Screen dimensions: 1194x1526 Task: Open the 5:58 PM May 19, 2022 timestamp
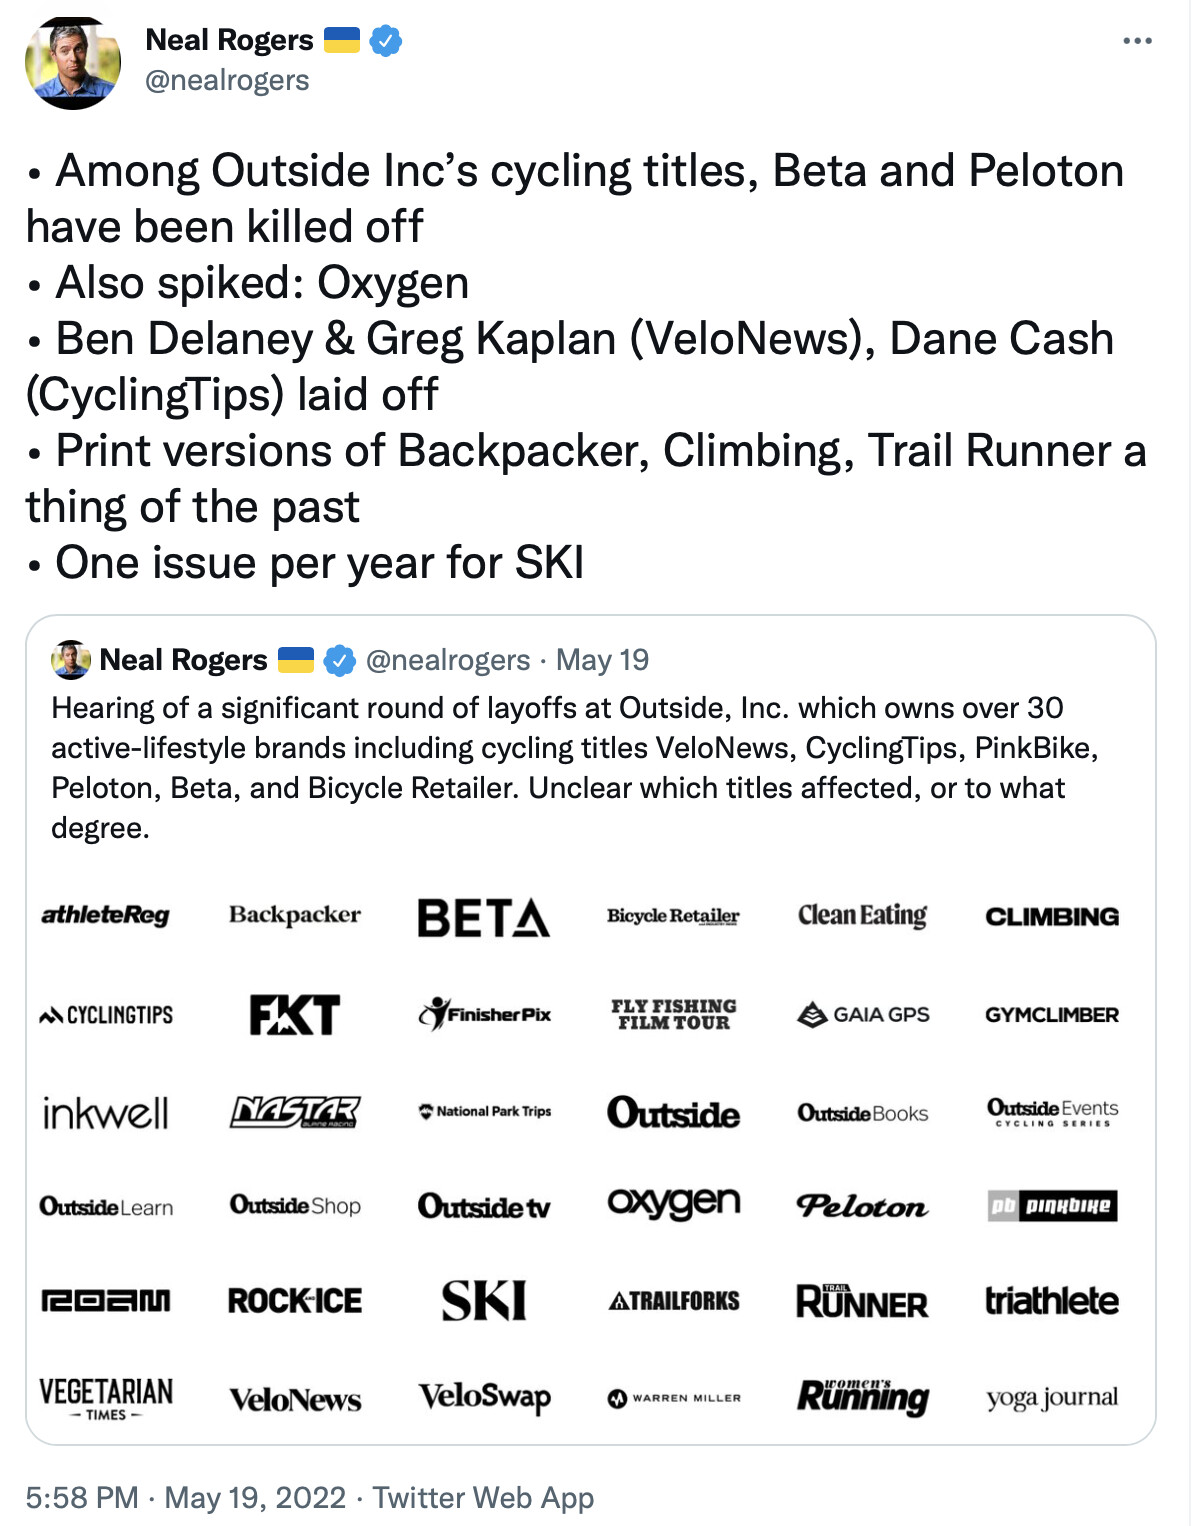tap(186, 1497)
